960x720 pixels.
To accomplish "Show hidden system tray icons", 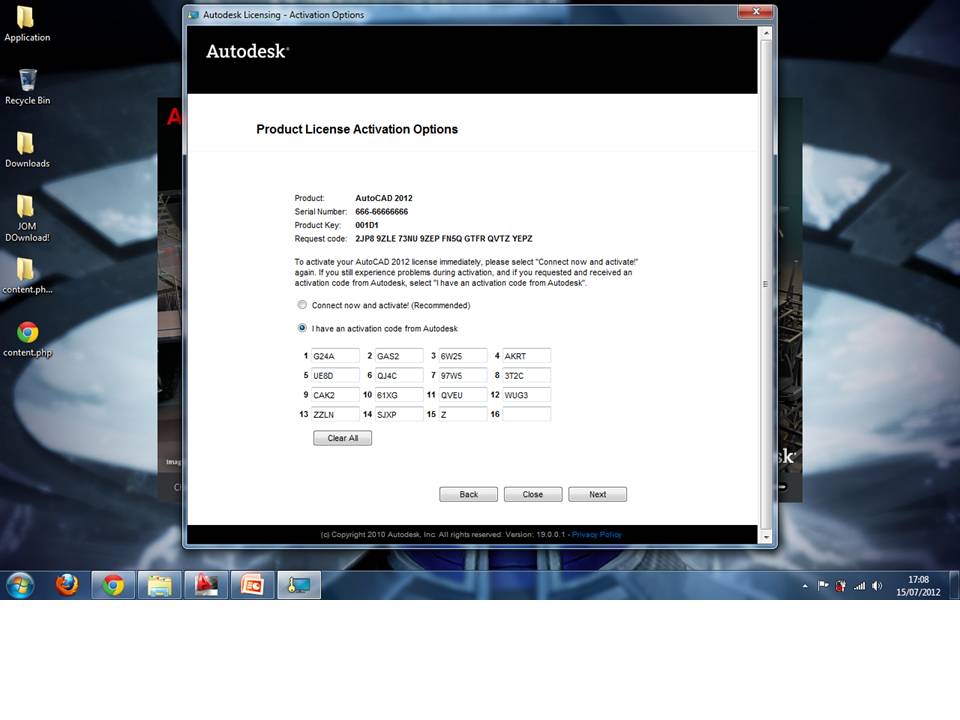I will click(804, 587).
